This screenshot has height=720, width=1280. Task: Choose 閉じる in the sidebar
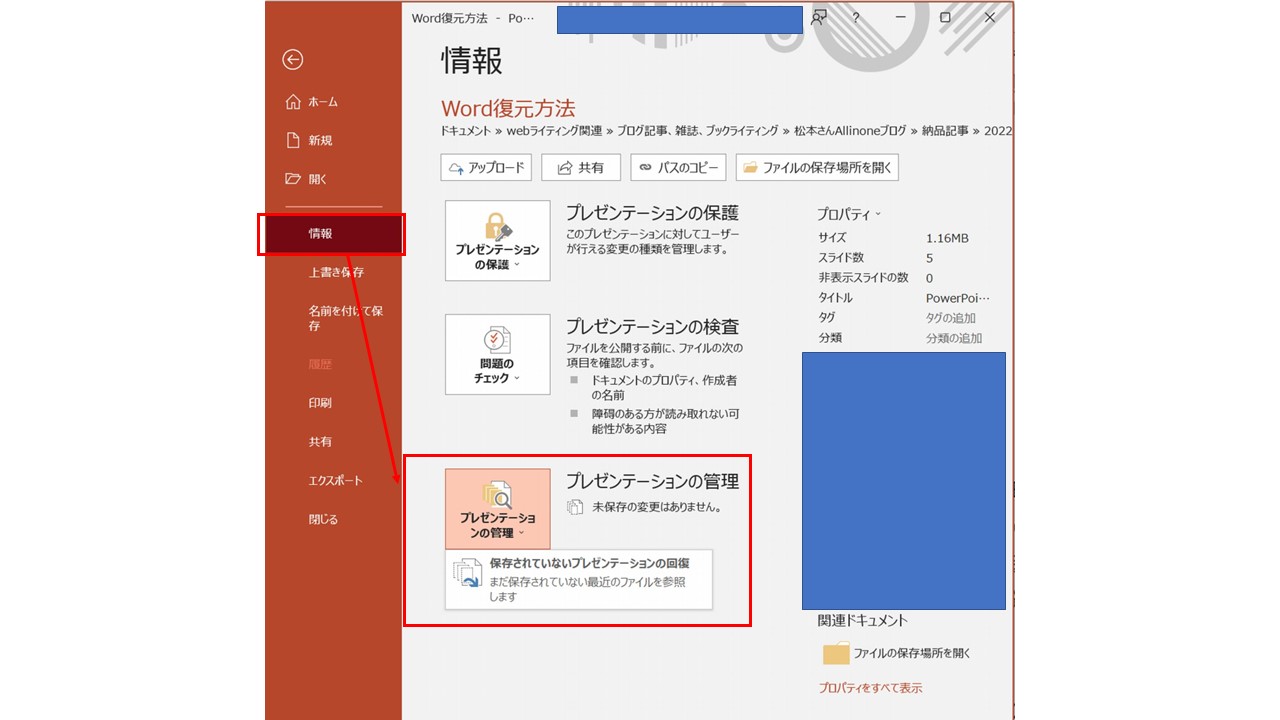coord(323,519)
